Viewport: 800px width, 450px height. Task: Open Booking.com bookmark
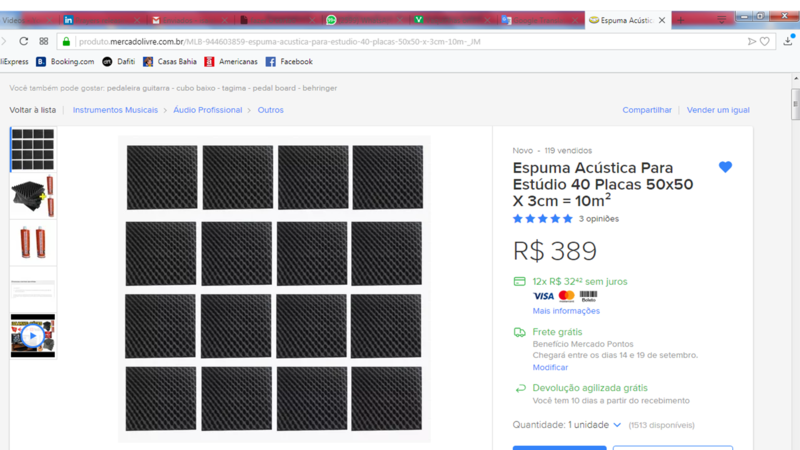coord(65,62)
